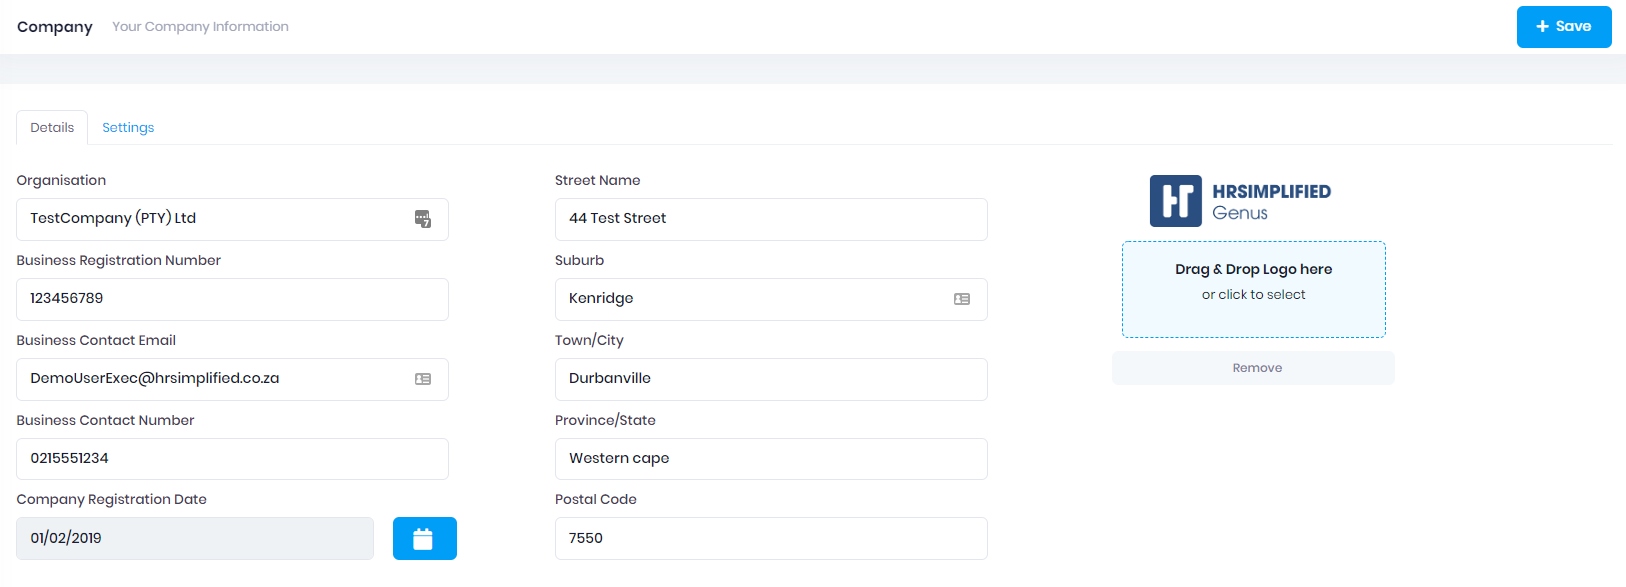Click the Suburb field containing Kenridge

(771, 299)
